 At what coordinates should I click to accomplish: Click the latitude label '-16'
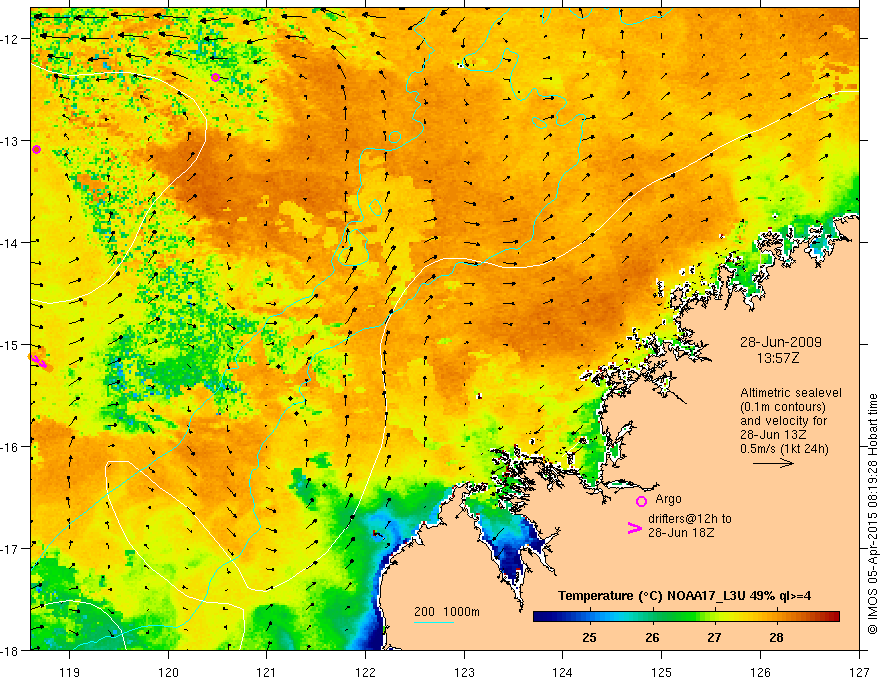pyautogui.click(x=11, y=447)
